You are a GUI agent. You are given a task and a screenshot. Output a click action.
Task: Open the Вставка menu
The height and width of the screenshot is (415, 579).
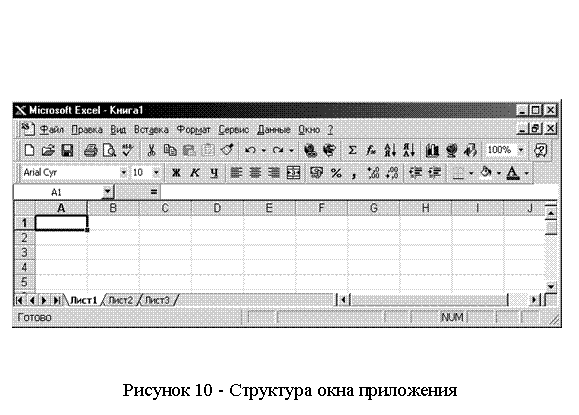coord(151,130)
